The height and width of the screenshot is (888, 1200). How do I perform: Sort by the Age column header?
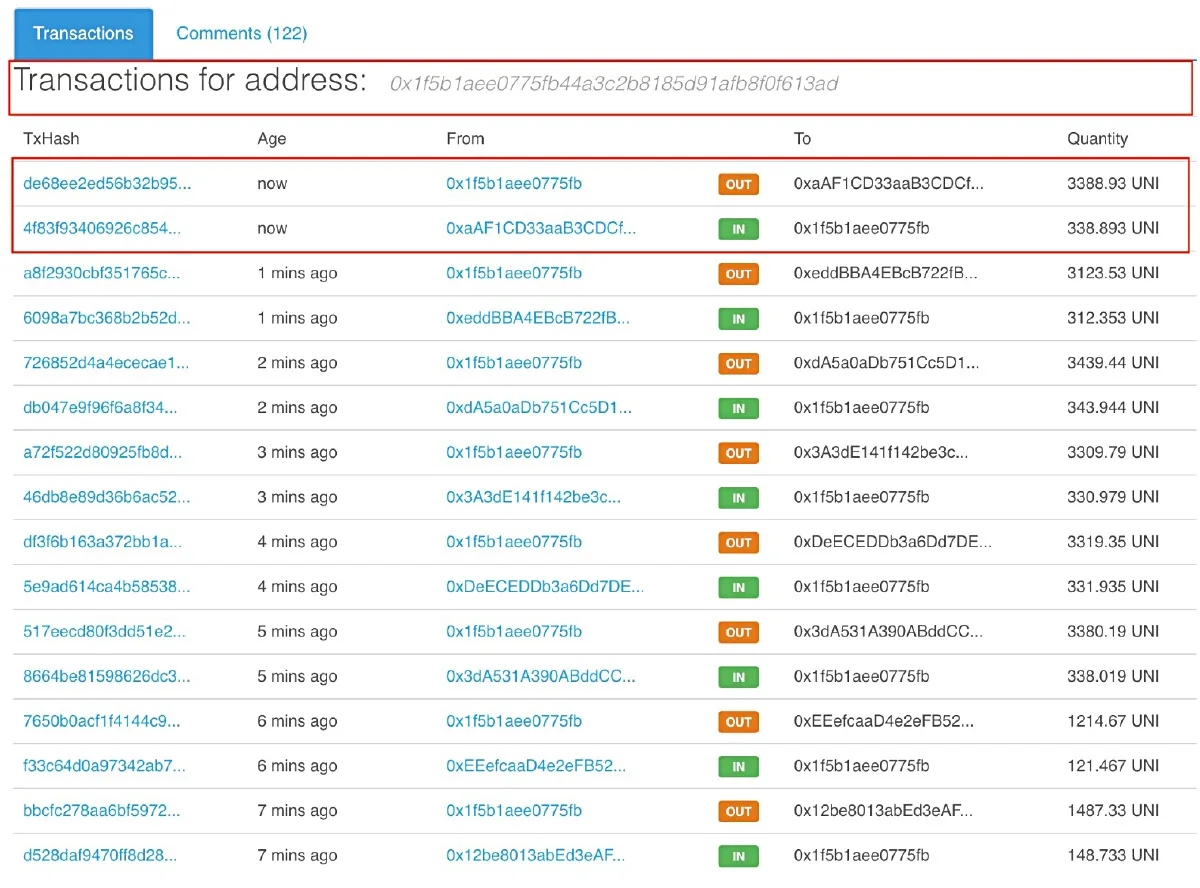[x=270, y=138]
